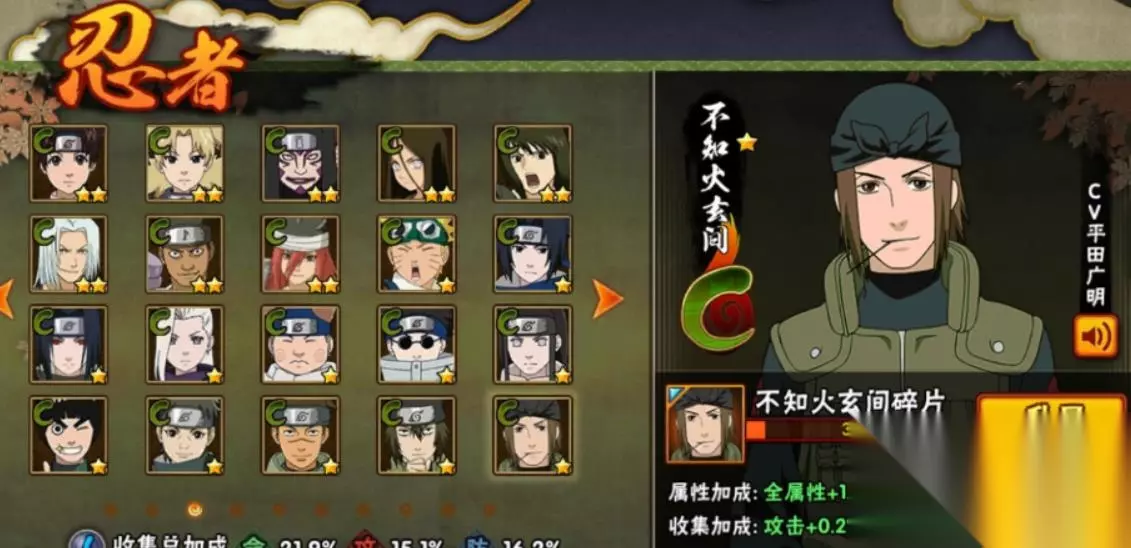Screen dimensions: 1131x548
Task: Go to previous ninja page arrow
Action: [x=6, y=299]
